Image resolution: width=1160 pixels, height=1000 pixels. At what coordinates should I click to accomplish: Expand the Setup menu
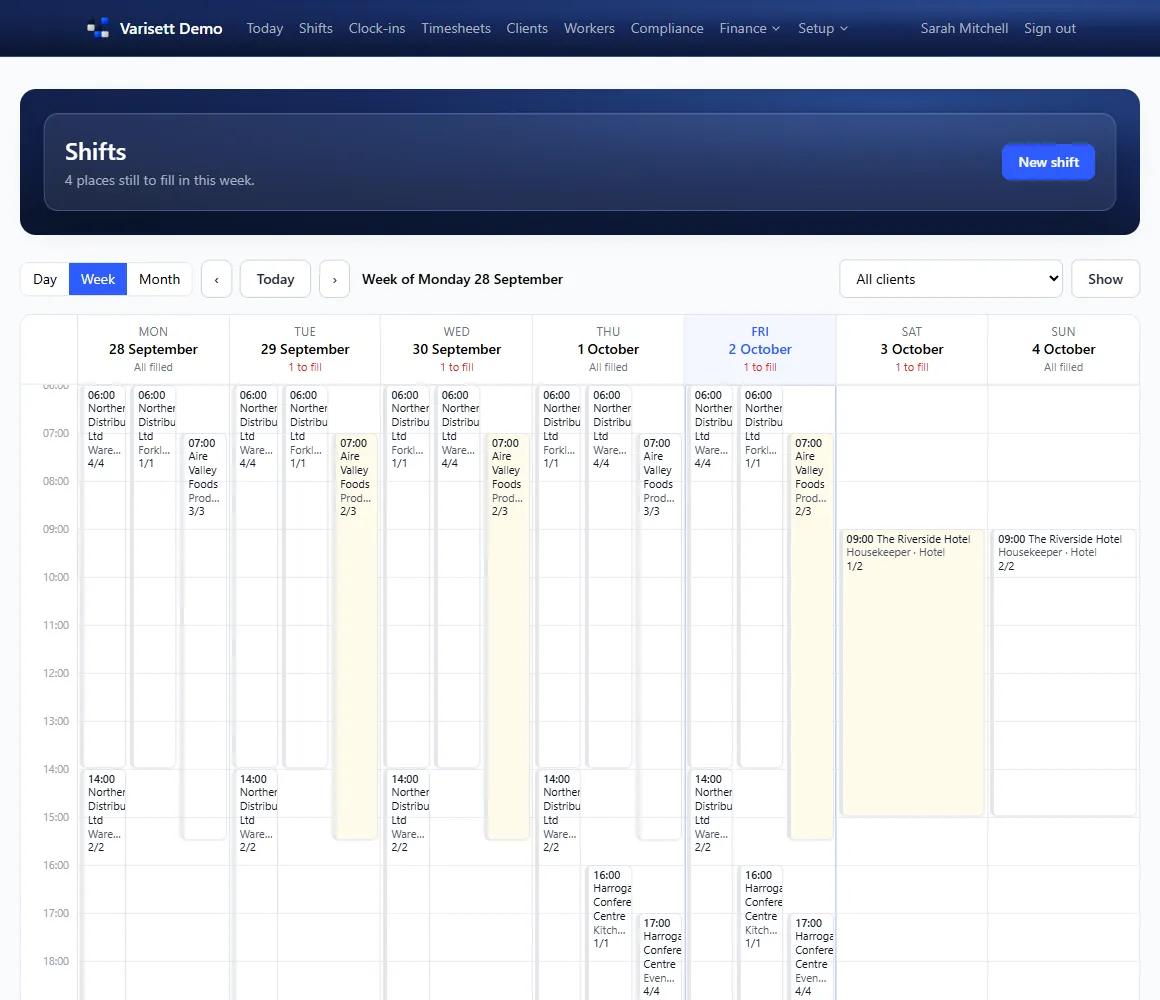coord(823,28)
